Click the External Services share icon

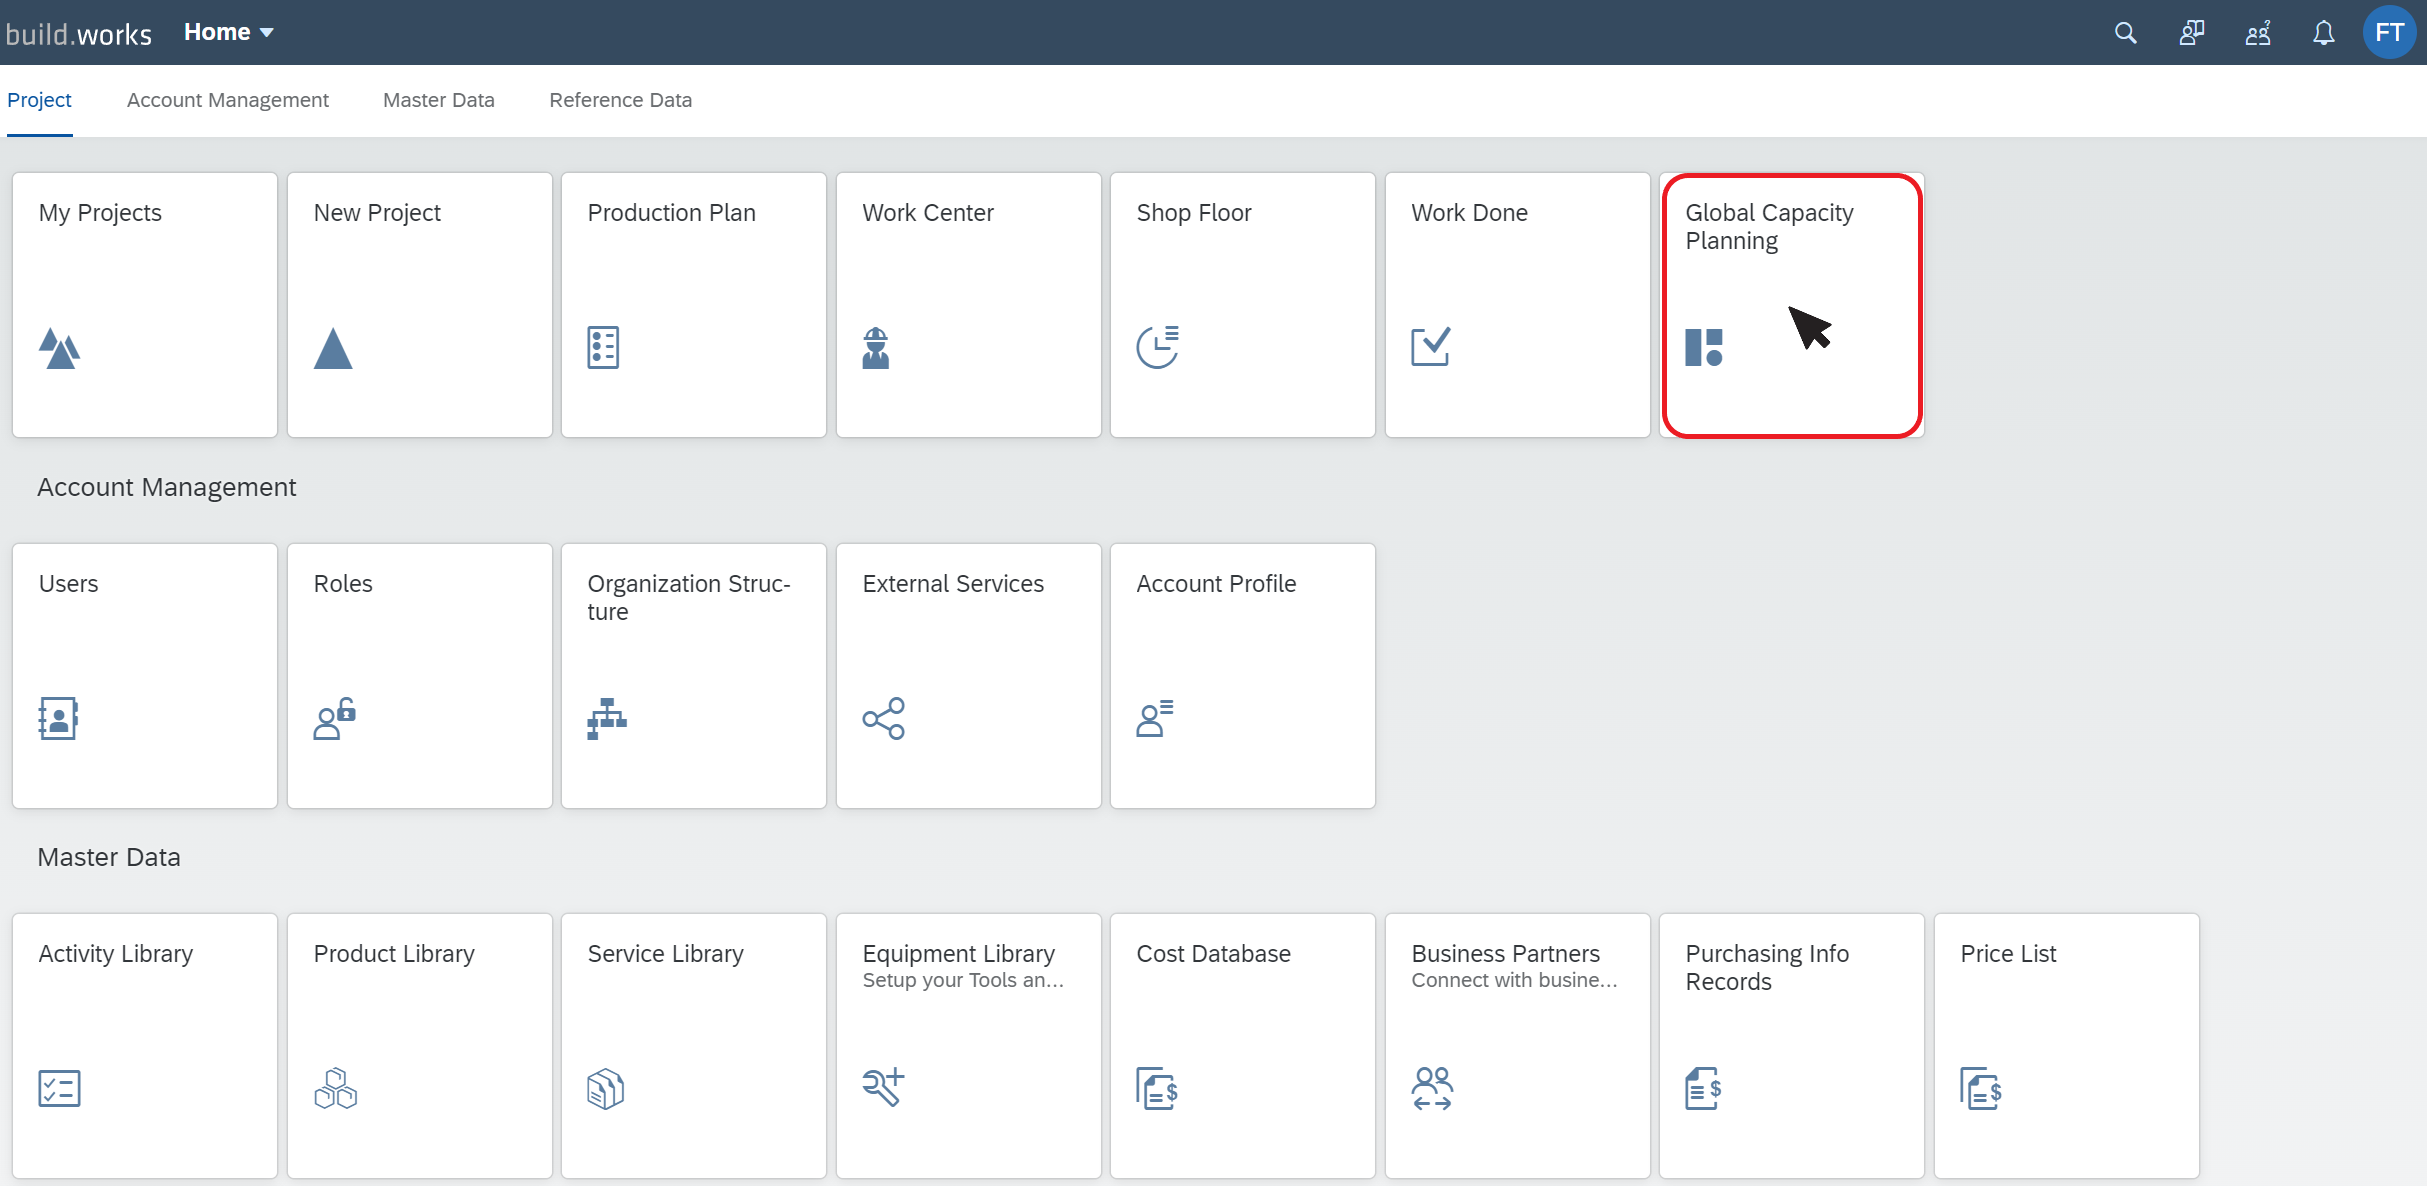pos(884,718)
